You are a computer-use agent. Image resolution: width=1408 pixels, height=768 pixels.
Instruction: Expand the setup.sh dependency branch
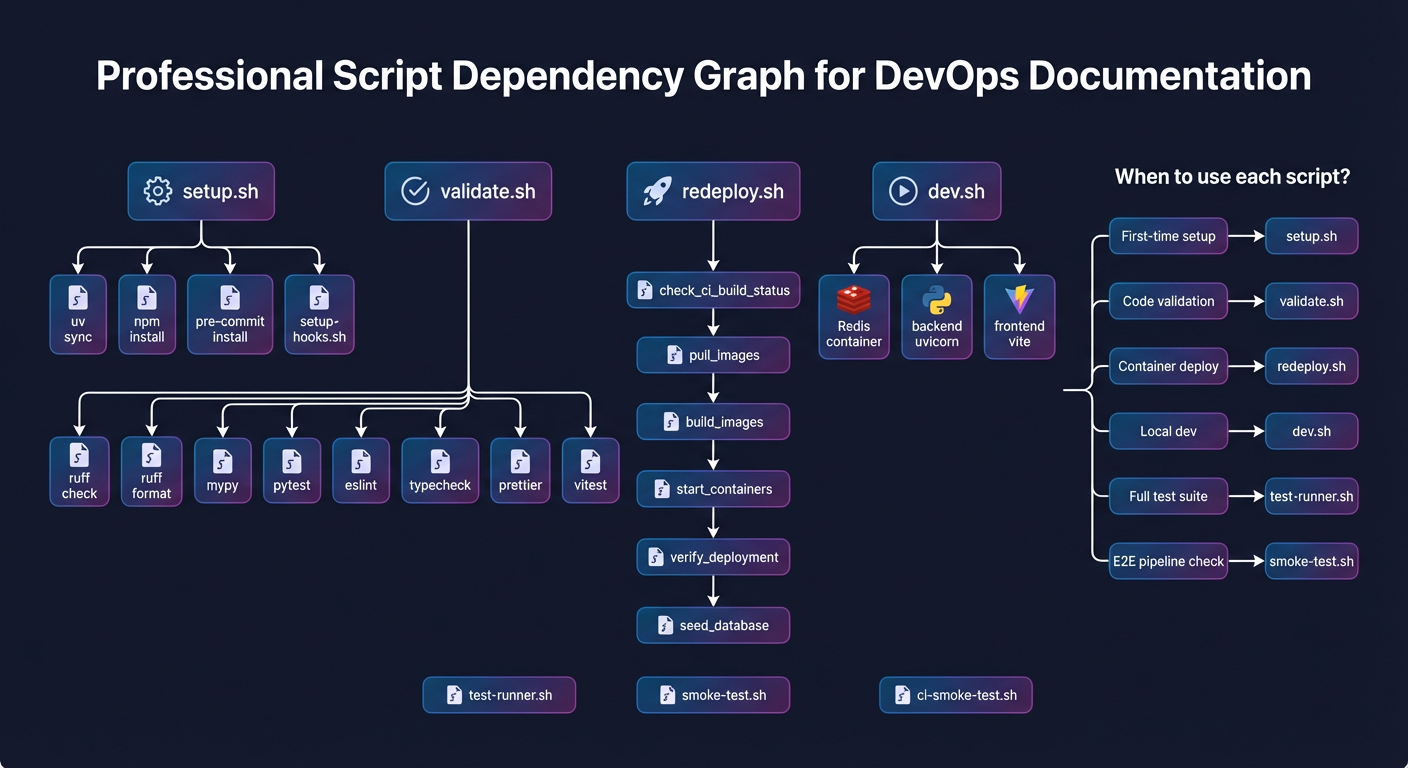coord(200,191)
